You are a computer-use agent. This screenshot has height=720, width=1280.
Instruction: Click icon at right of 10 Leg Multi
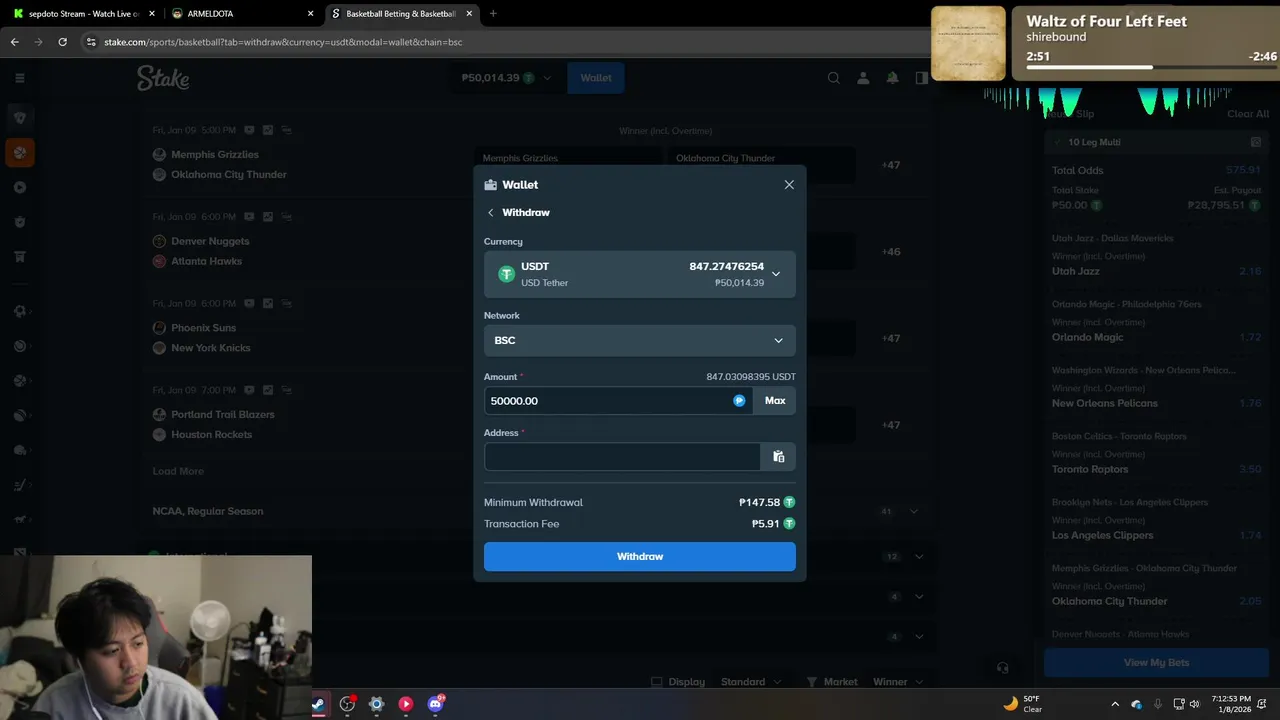click(1256, 142)
